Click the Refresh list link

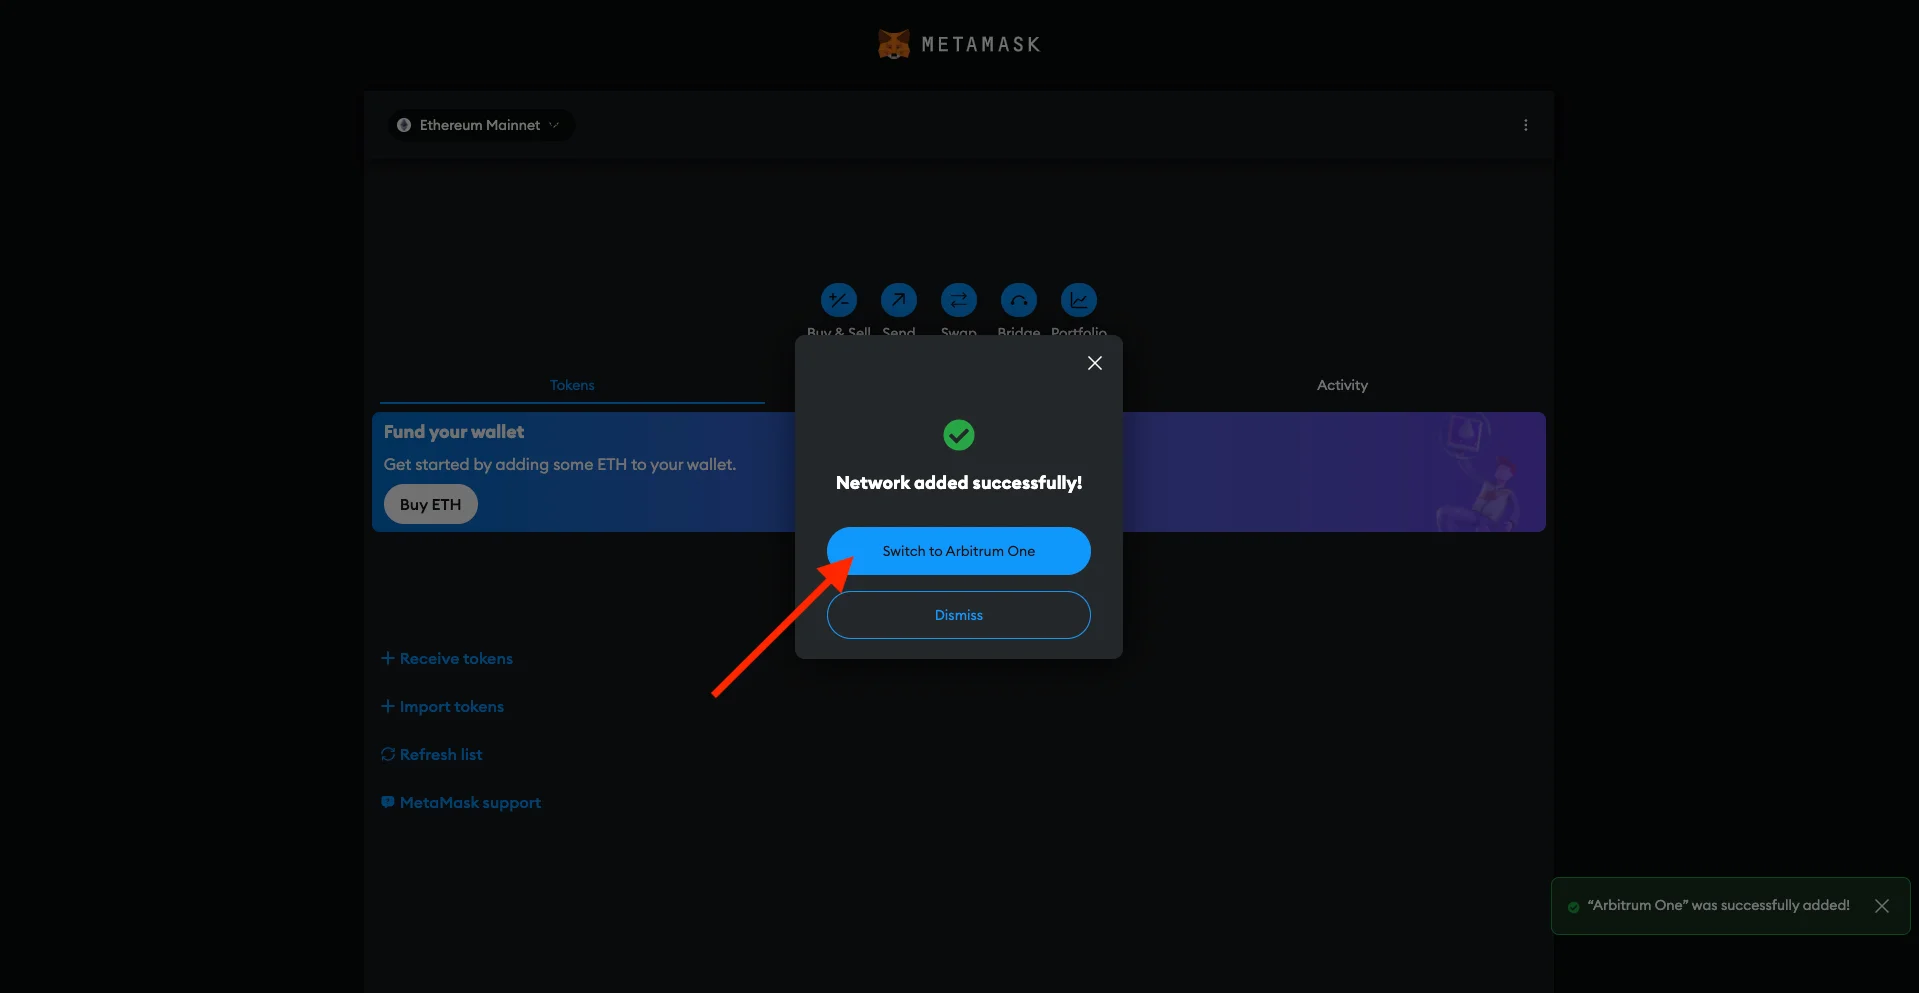coord(432,754)
